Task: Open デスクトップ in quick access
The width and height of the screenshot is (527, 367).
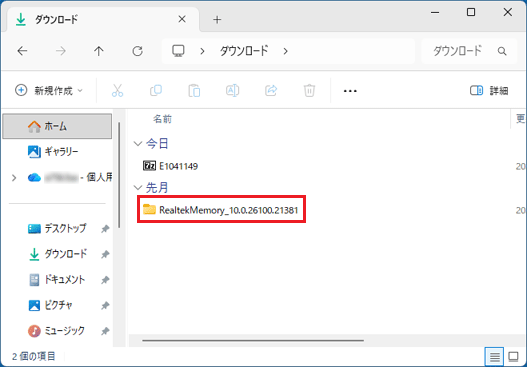Action: click(57, 229)
